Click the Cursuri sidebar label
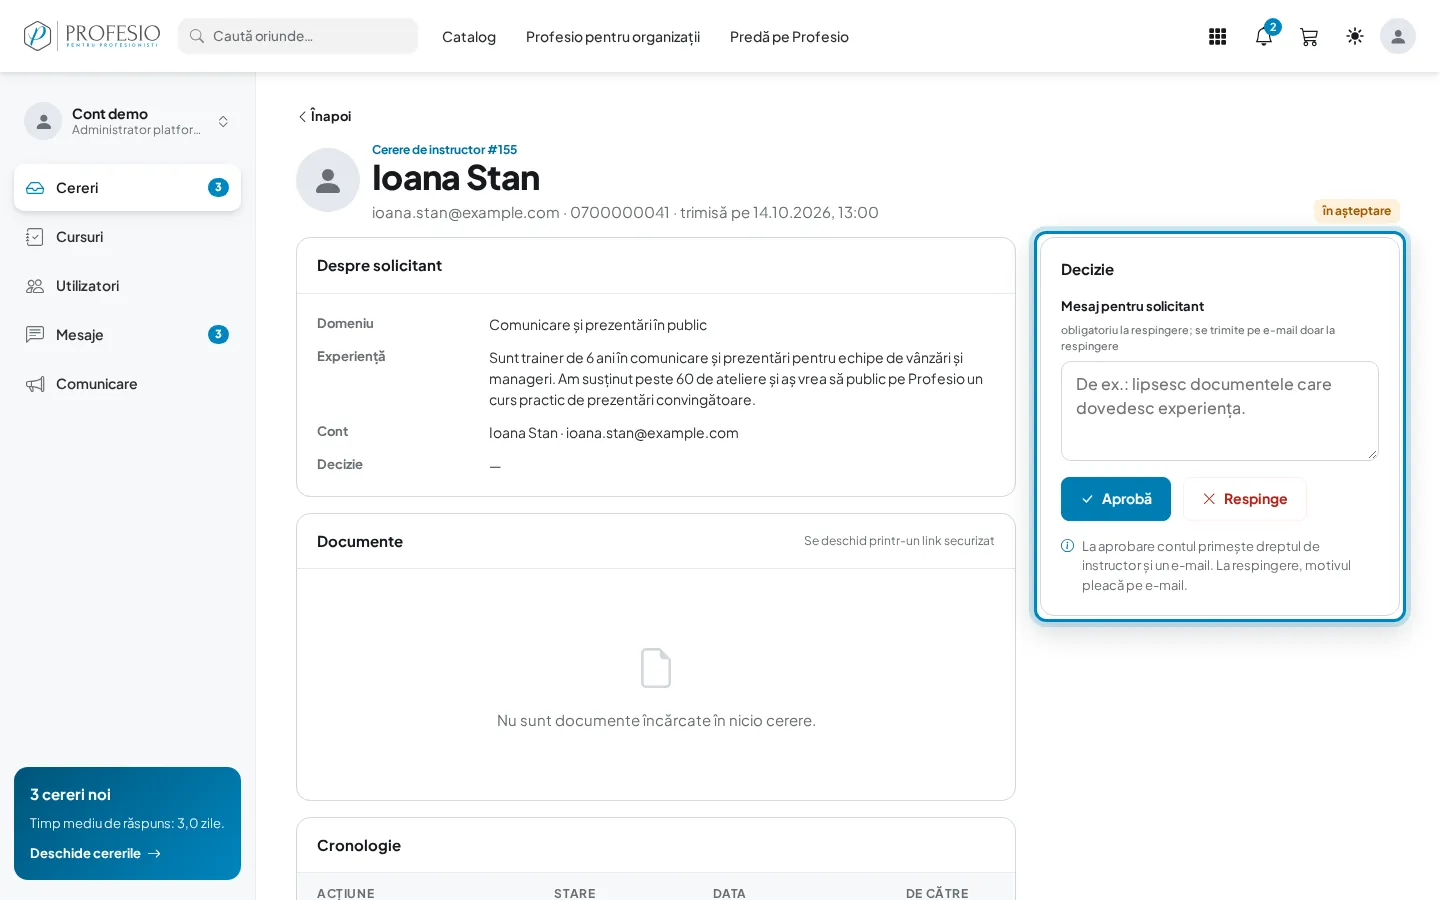Image resolution: width=1440 pixels, height=900 pixels. tap(80, 237)
